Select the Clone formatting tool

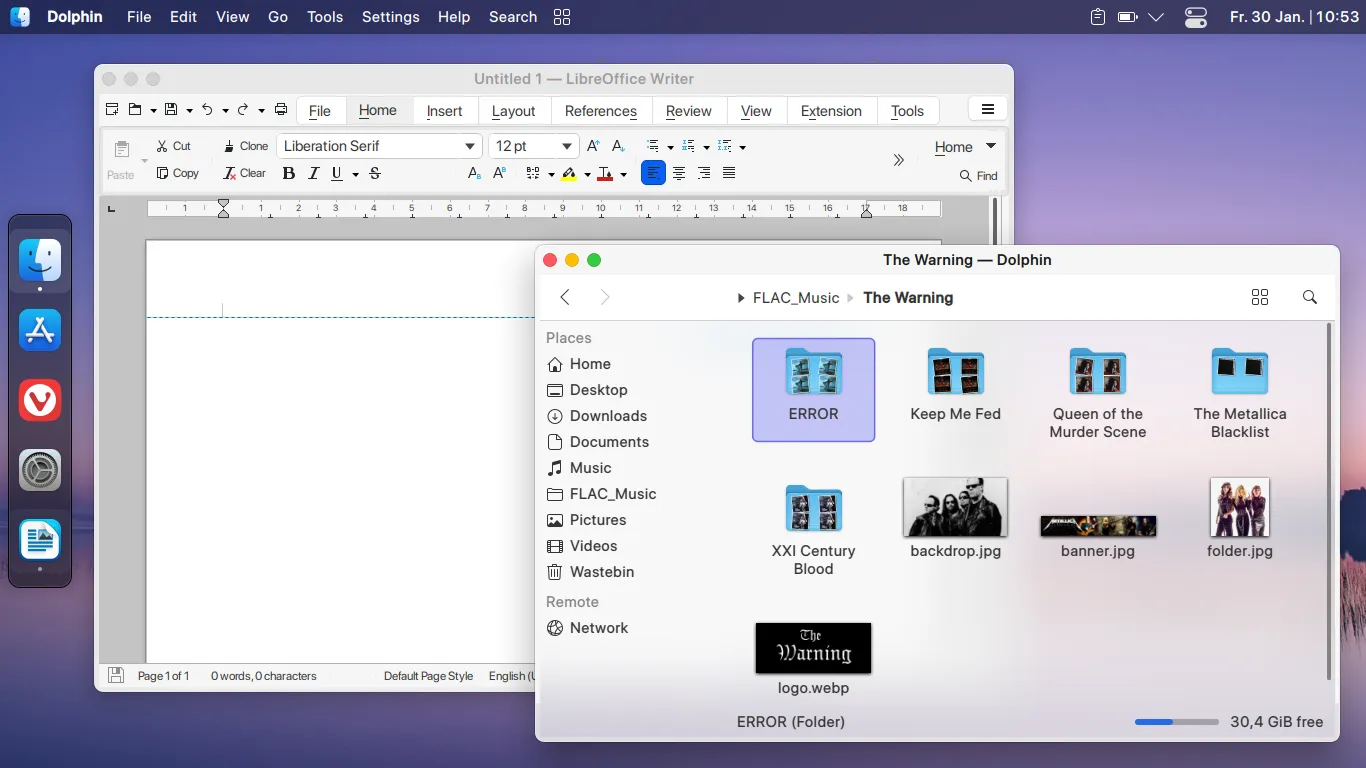coord(244,146)
